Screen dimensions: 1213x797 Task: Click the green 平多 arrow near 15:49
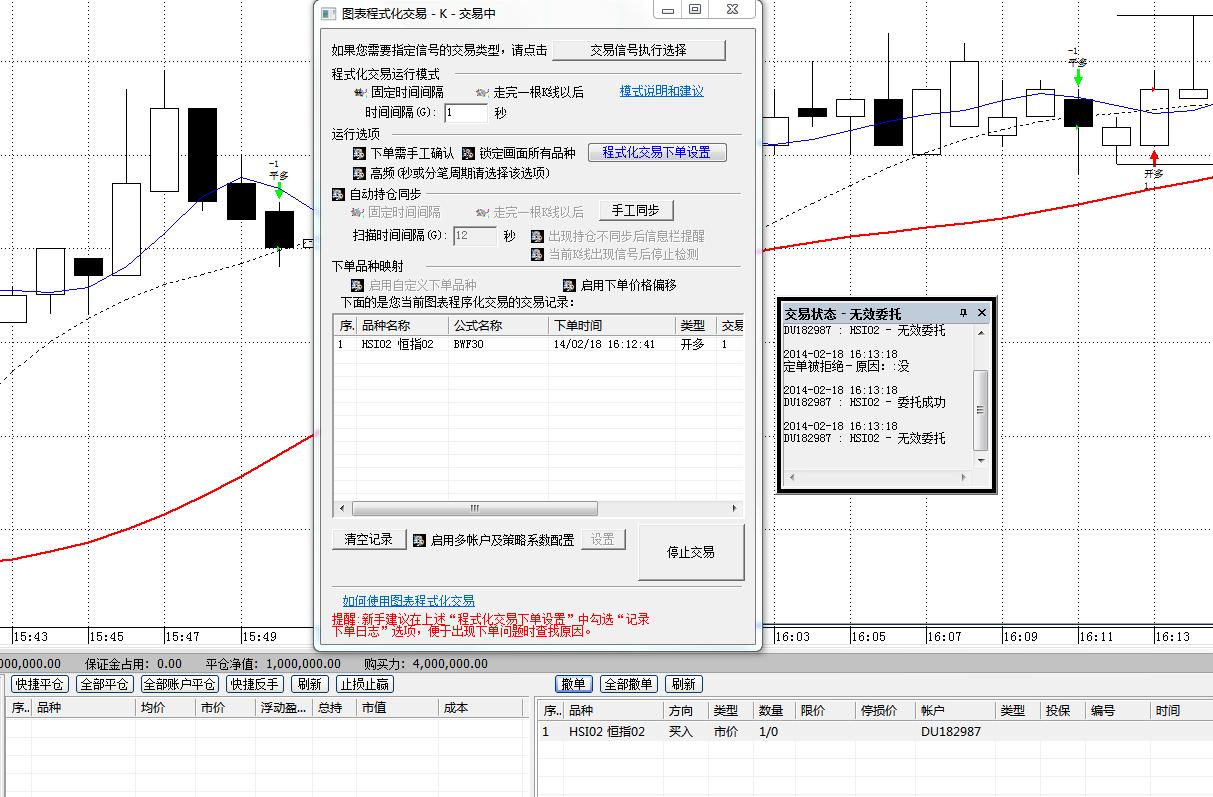click(279, 190)
